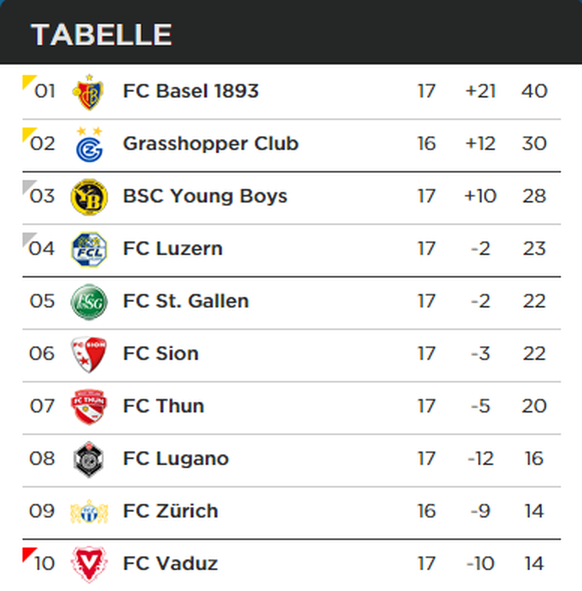The image size is (582, 591).
Task: Open the BSC Young Boys crest
Action: 89,197
